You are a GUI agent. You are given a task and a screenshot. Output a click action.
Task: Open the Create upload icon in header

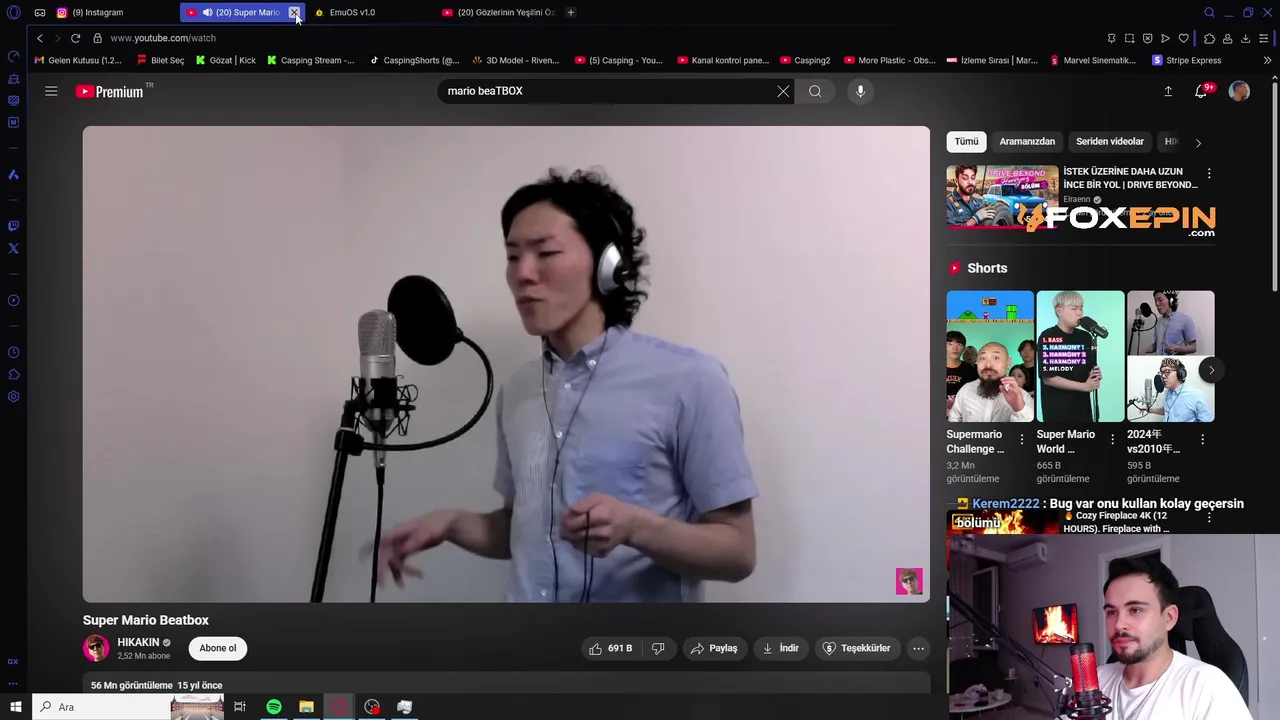click(x=1168, y=91)
